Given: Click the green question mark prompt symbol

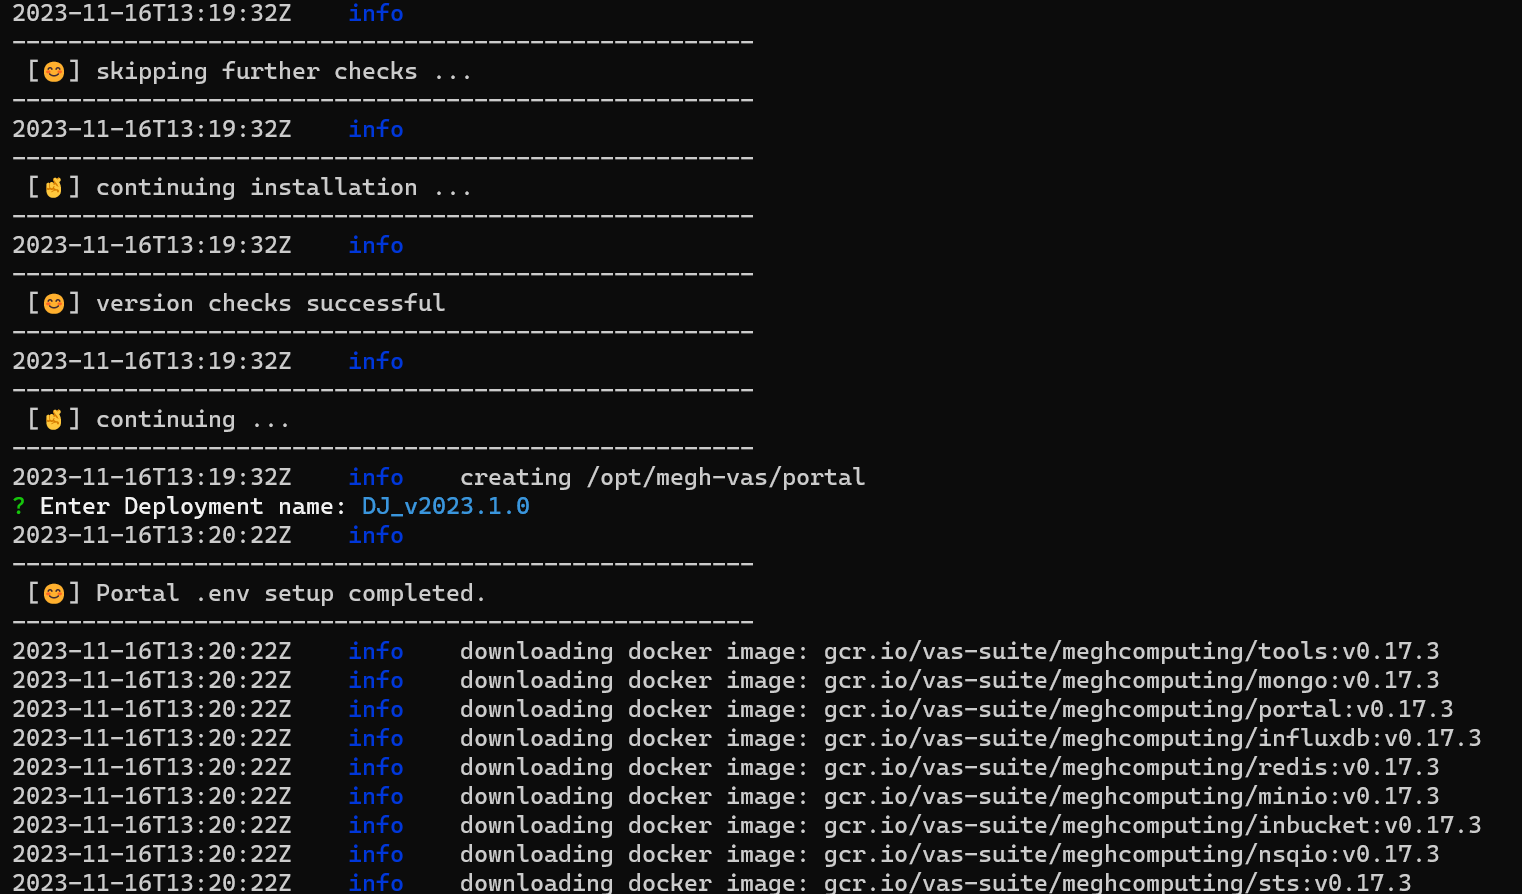Looking at the screenshot, I should (19, 507).
